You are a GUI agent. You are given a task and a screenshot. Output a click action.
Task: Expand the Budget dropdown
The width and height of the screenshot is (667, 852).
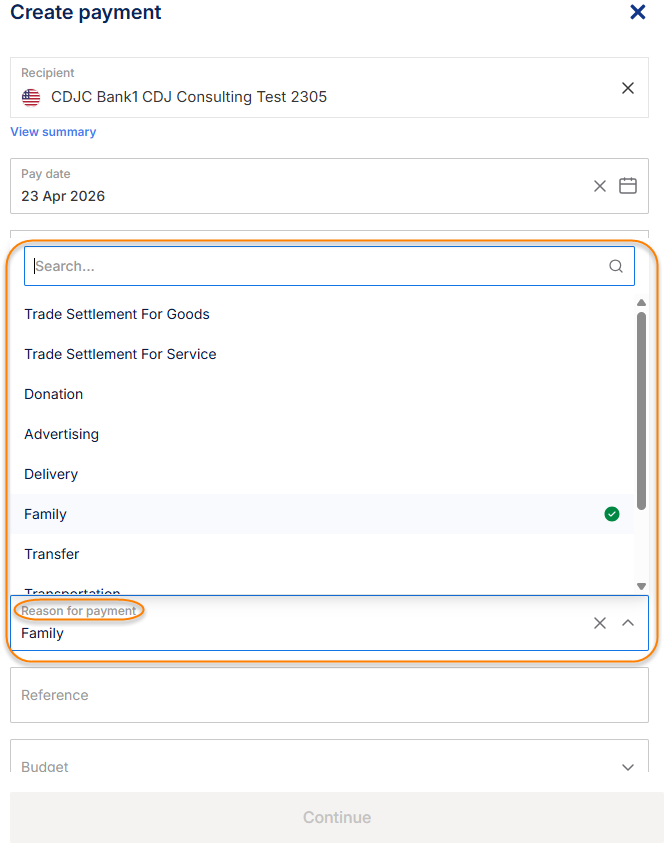coord(628,767)
